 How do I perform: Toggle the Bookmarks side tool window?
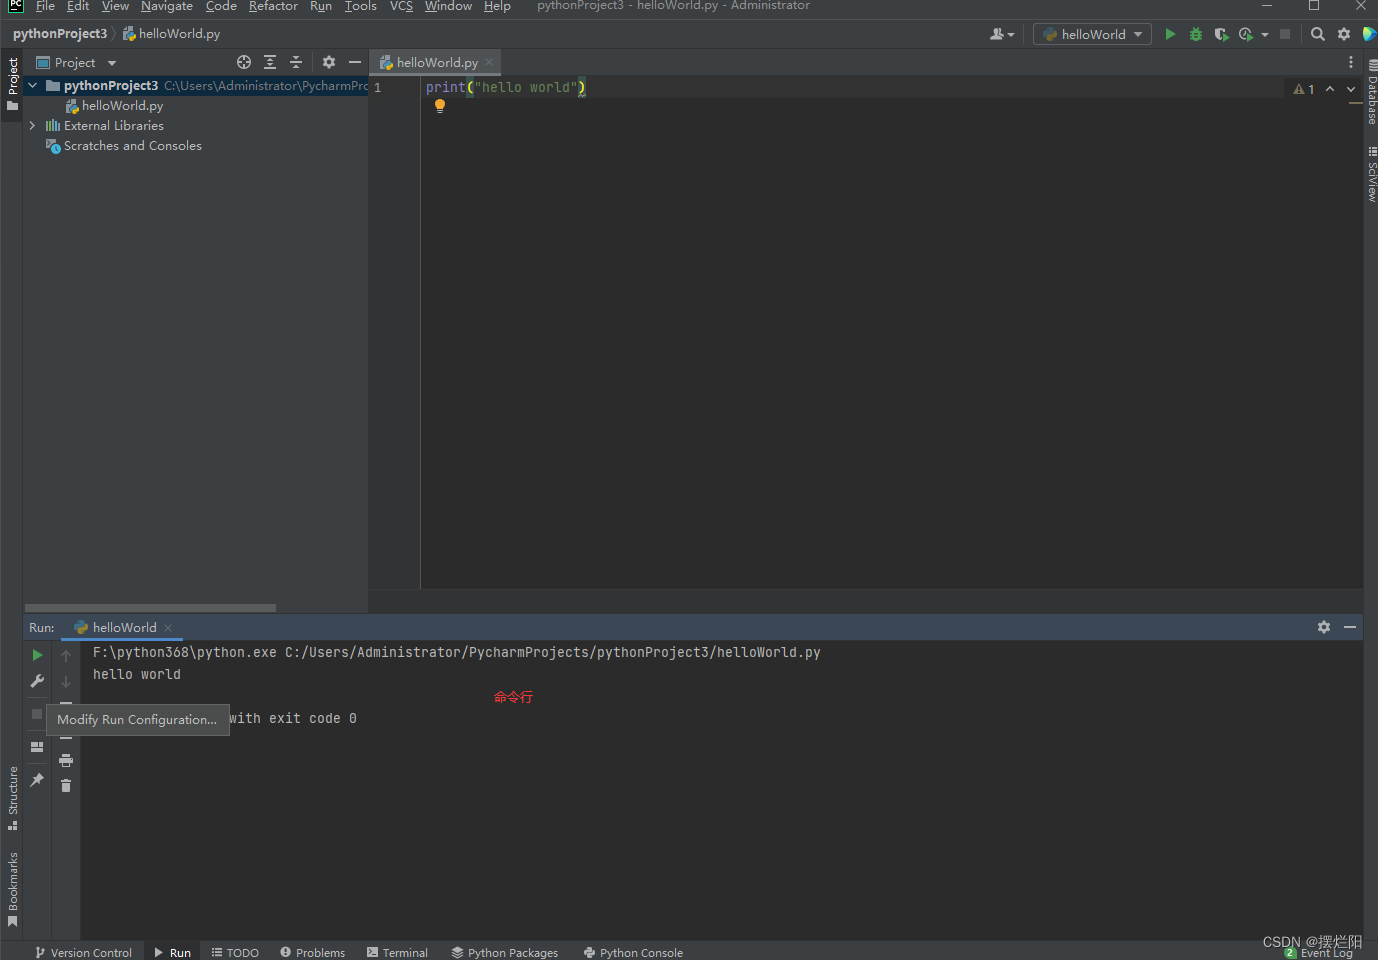tap(12, 889)
